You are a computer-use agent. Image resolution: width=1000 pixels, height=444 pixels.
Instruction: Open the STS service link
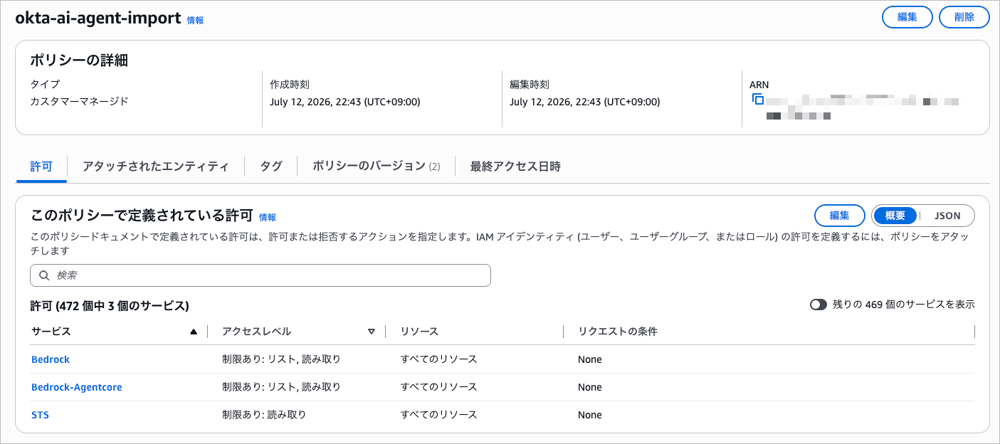pyautogui.click(x=40, y=415)
